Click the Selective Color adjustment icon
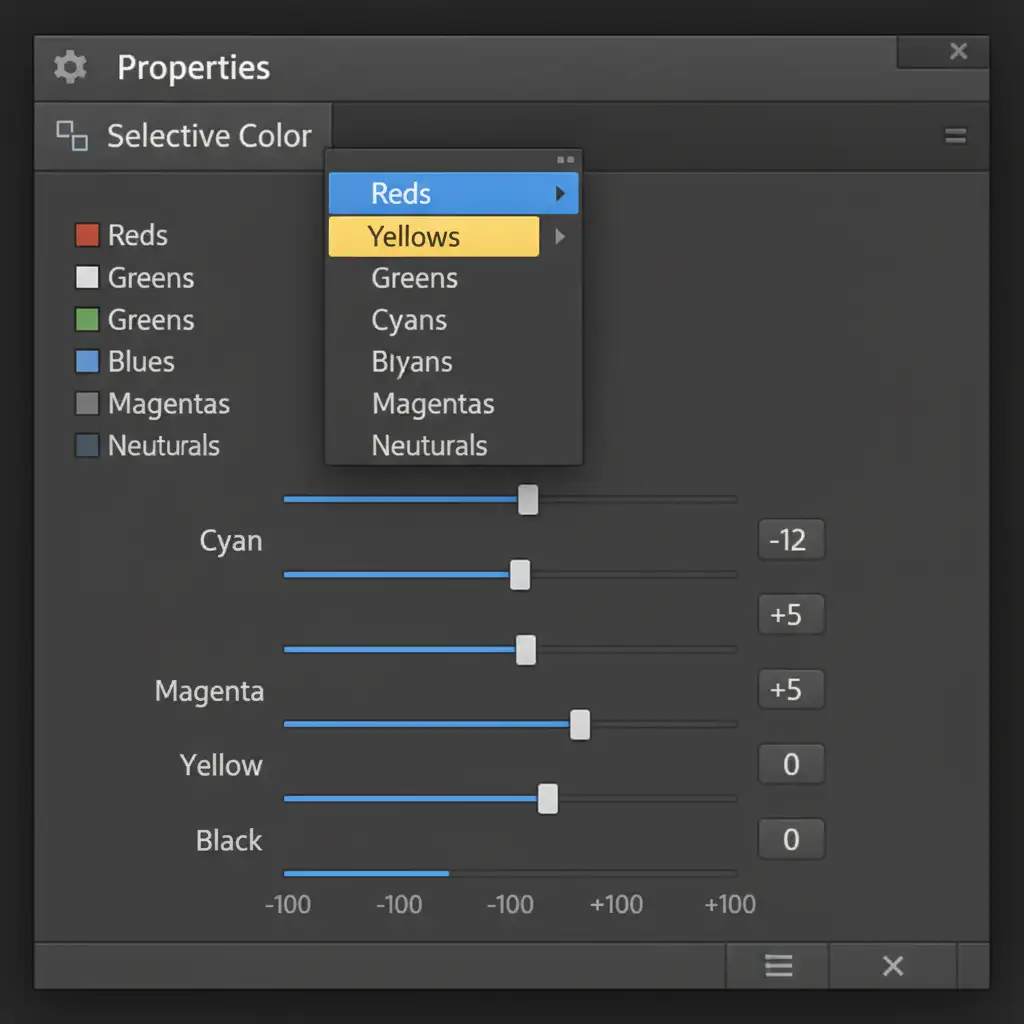This screenshot has height=1024, width=1024. [72, 136]
